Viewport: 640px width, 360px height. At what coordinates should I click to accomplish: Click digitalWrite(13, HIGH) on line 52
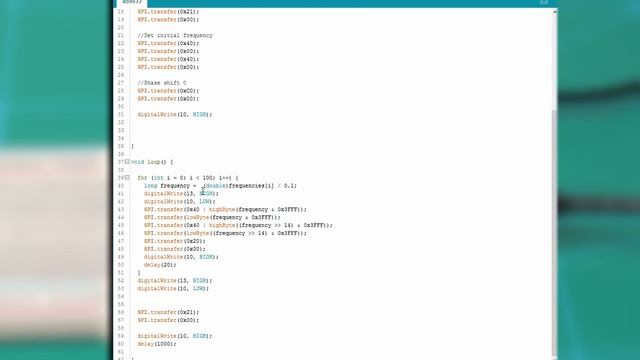pos(175,281)
